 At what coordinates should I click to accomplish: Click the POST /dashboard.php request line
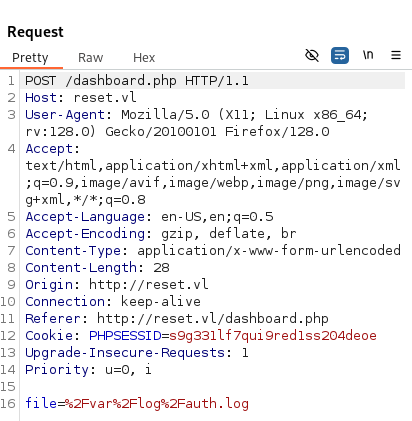137,81
